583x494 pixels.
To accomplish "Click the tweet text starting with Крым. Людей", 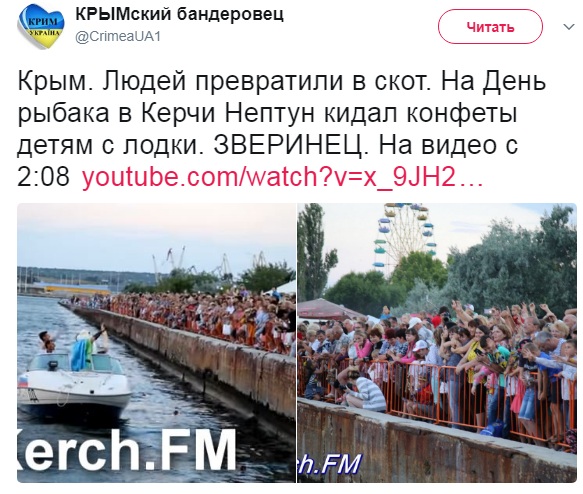I will [281, 129].
